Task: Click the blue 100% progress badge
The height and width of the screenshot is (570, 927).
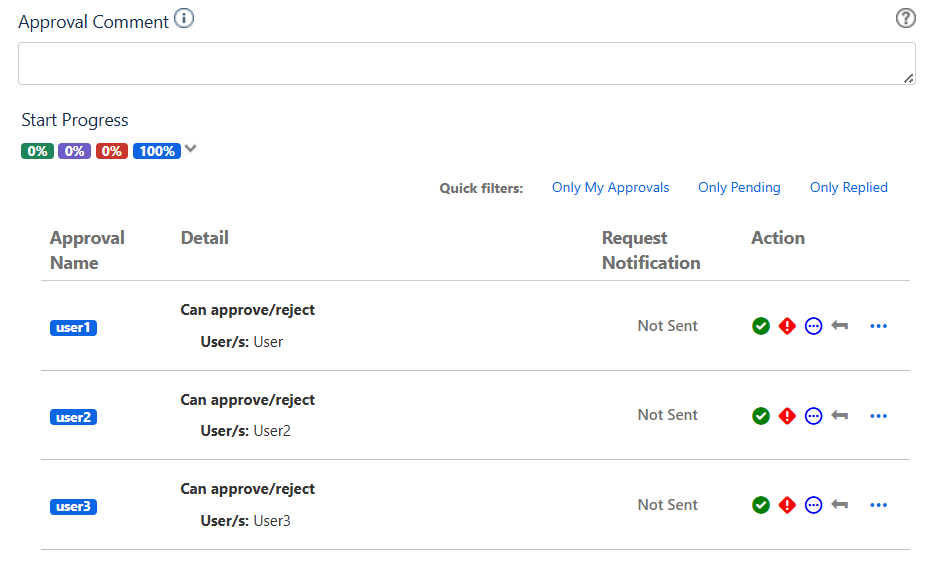Action: [157, 151]
